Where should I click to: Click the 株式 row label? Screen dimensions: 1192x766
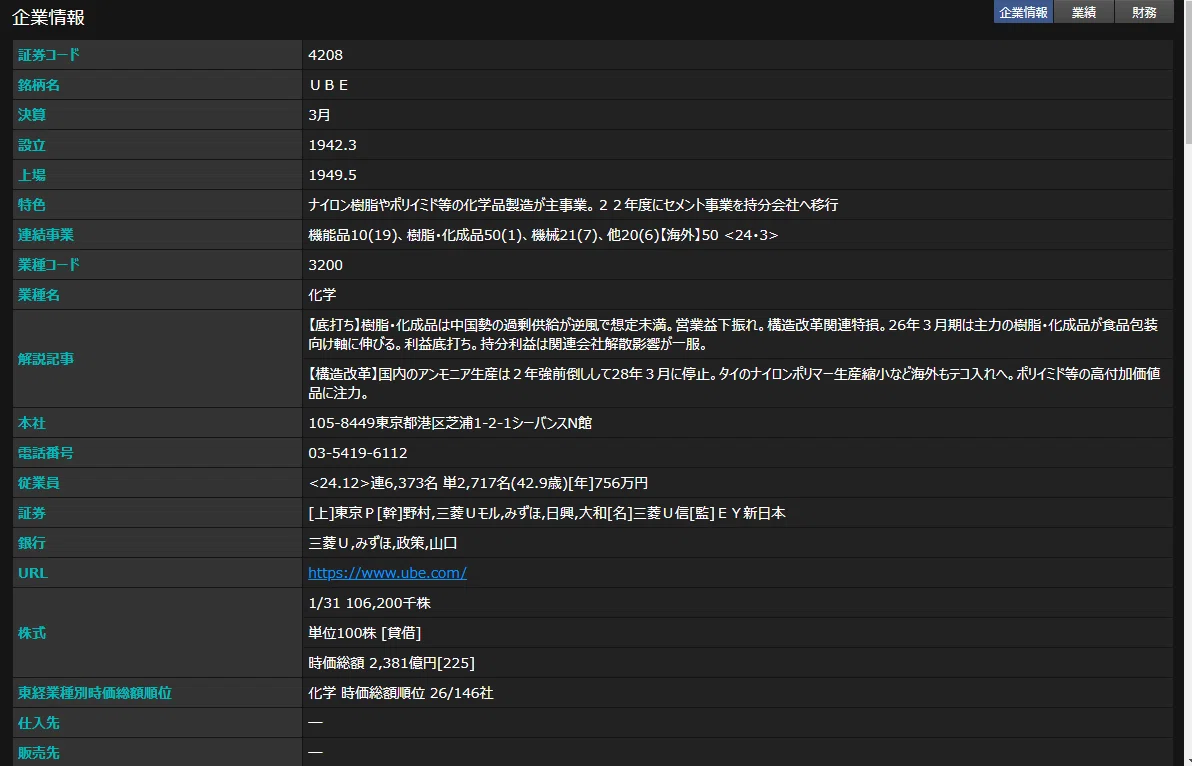pyautogui.click(x=32, y=633)
